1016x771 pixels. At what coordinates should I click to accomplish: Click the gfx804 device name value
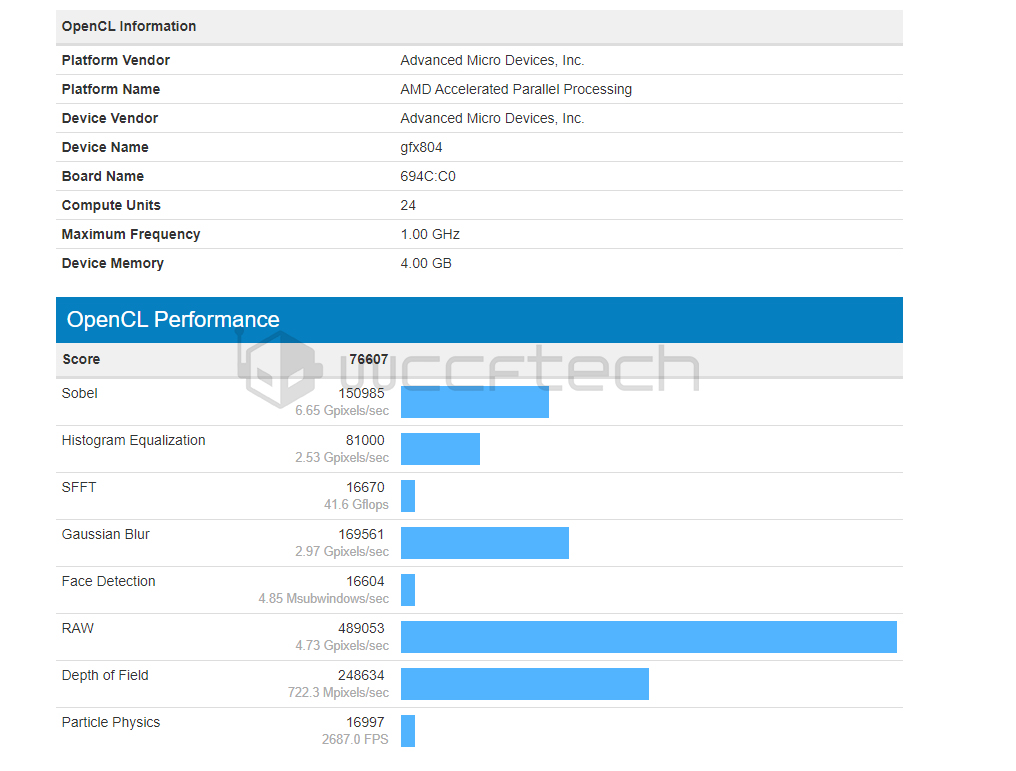tap(421, 148)
